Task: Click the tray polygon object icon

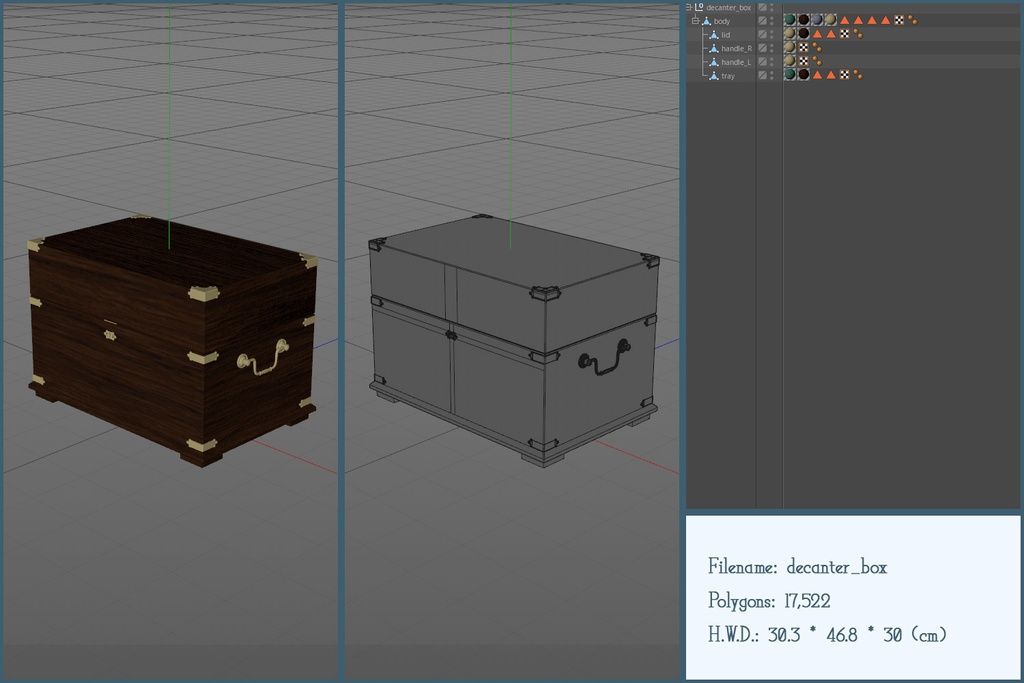Action: click(x=714, y=76)
